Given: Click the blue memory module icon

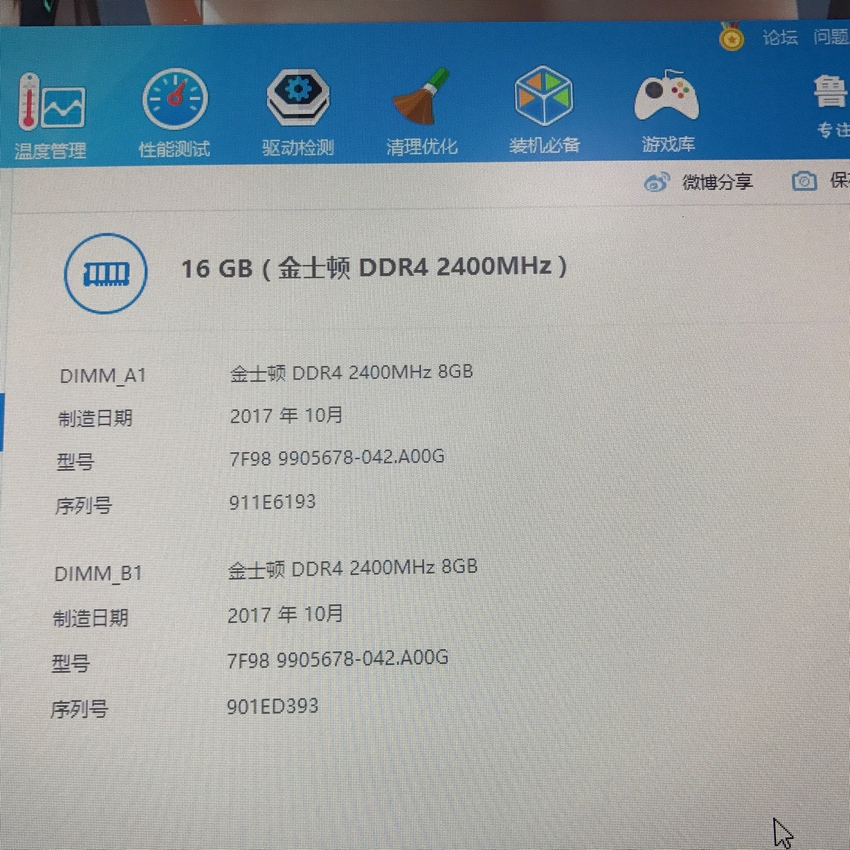Looking at the screenshot, I should pyautogui.click(x=106, y=273).
